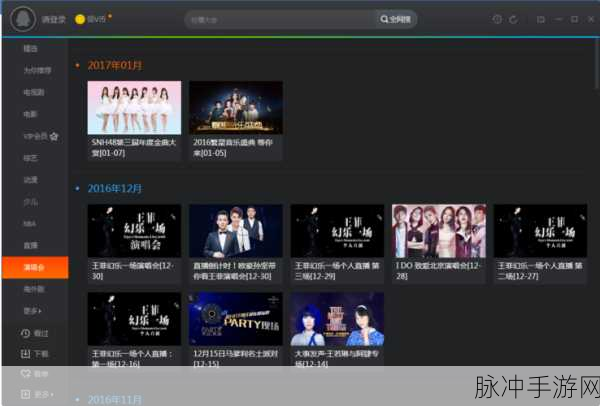Open the VIP会员 sidebar item
The height and width of the screenshot is (406, 600).
click(36, 136)
